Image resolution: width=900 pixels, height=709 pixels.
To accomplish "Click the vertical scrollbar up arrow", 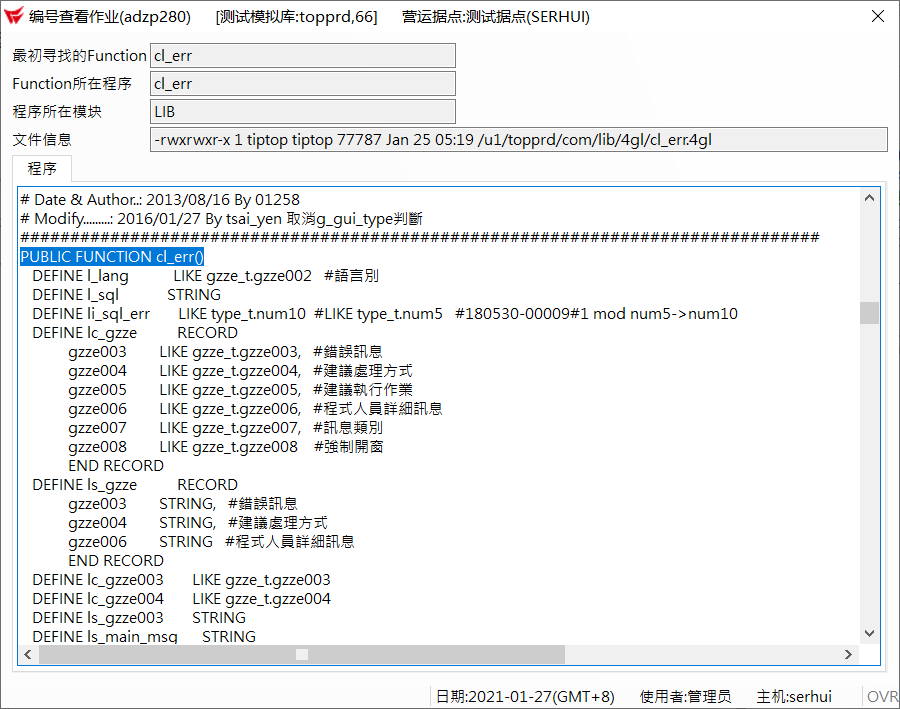I will click(869, 198).
